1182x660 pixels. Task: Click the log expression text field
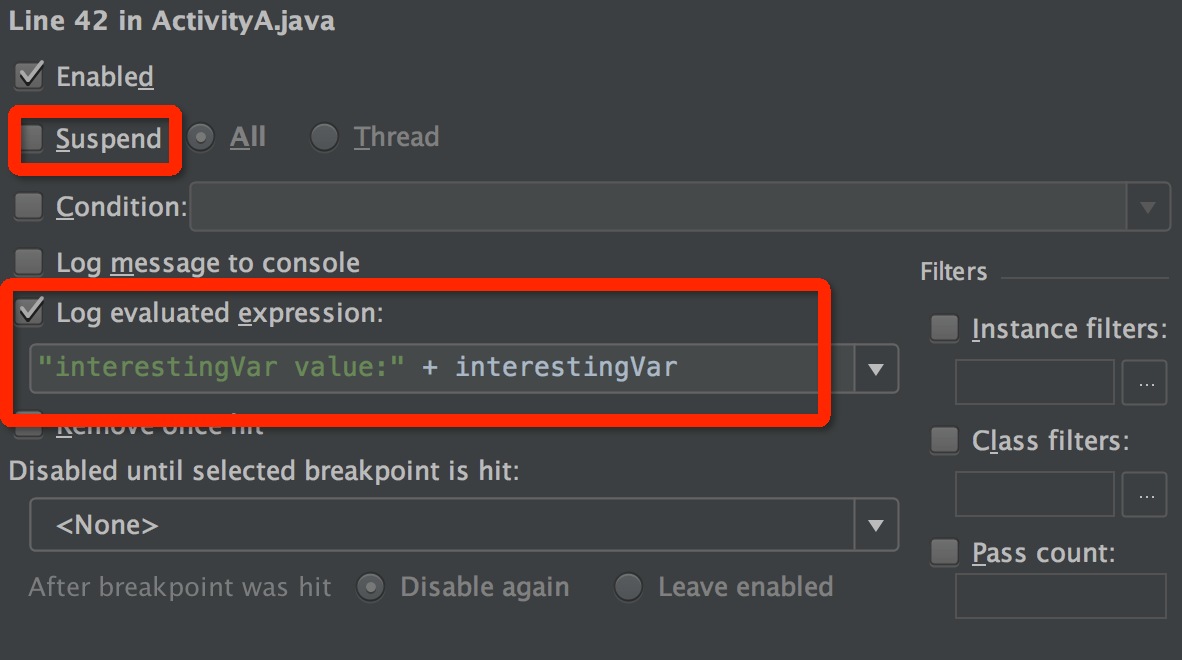click(440, 368)
